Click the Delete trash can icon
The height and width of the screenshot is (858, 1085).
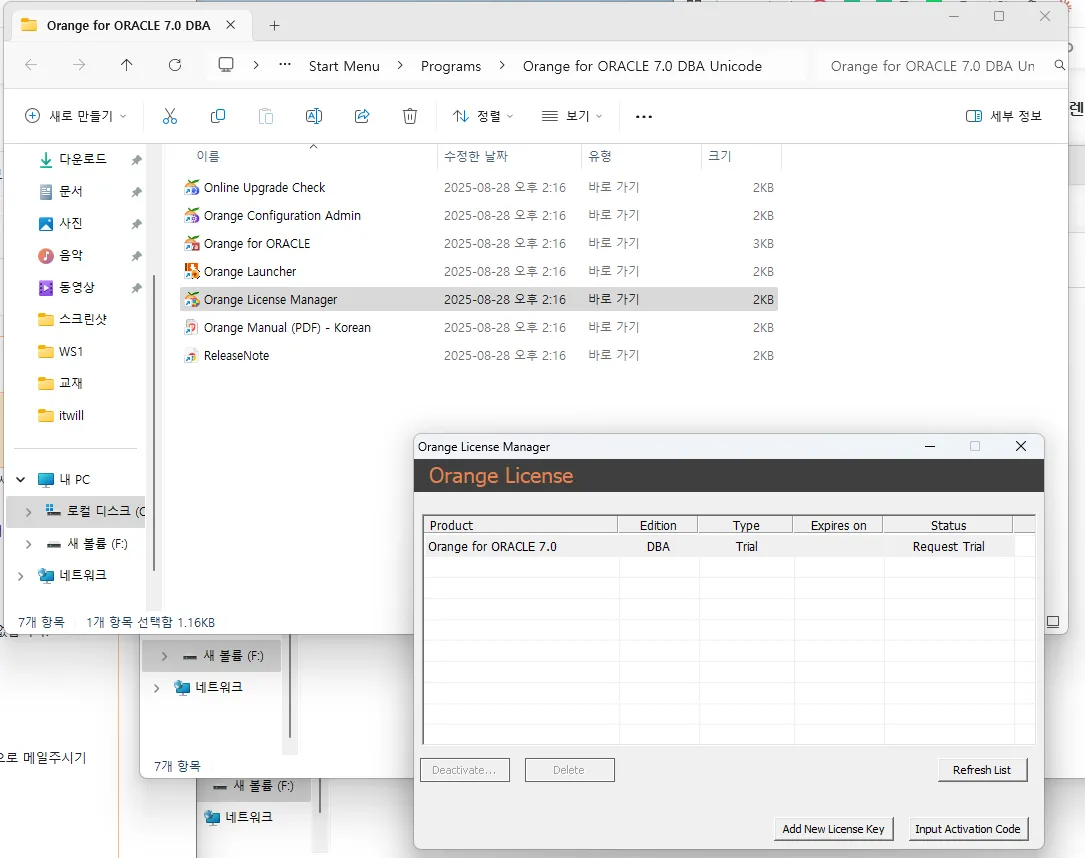click(410, 116)
